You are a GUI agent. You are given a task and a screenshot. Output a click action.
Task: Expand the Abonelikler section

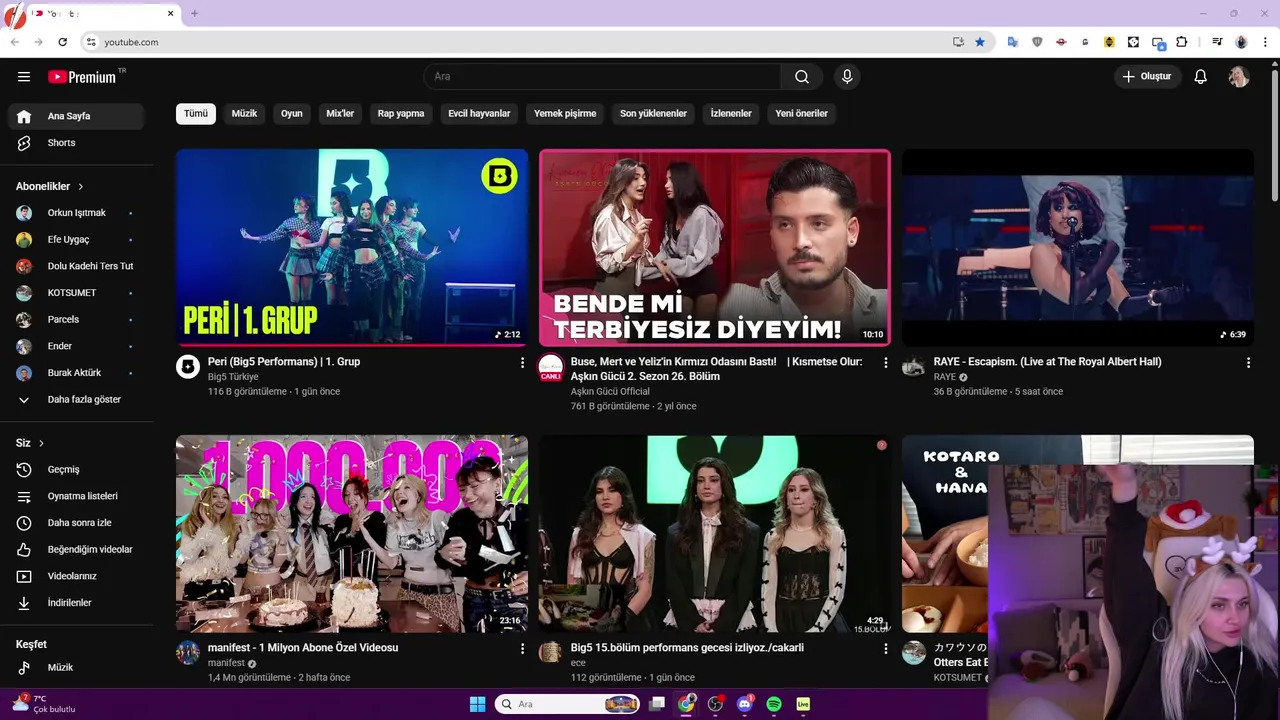coord(50,186)
